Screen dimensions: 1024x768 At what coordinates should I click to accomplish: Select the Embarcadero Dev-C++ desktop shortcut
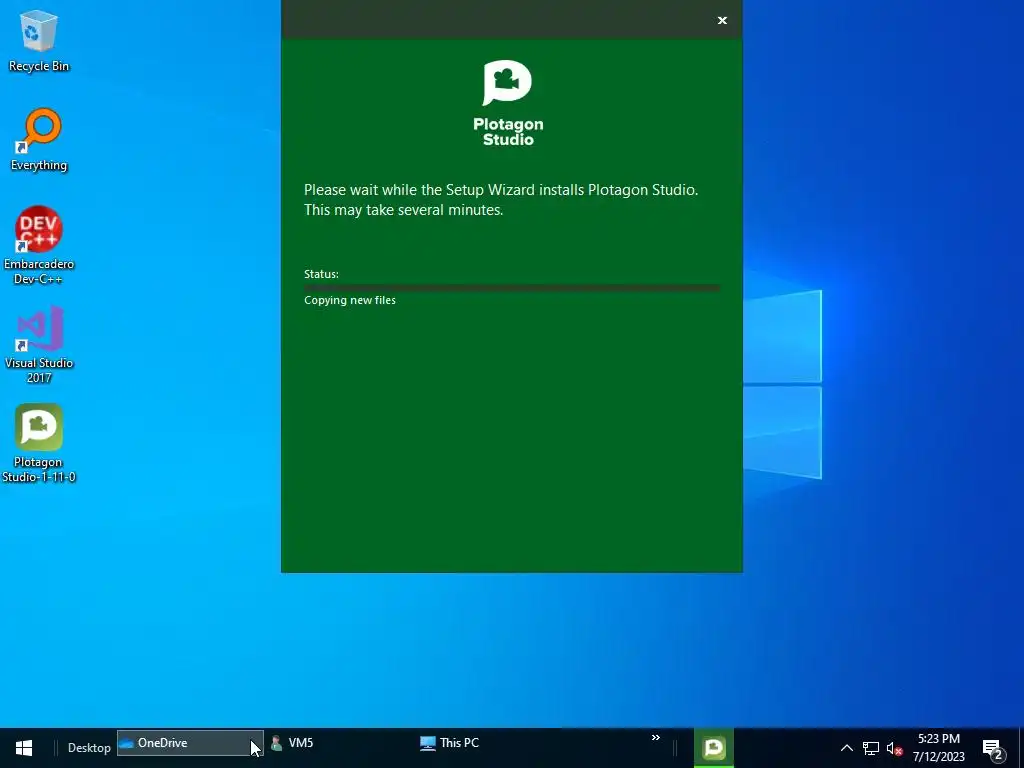click(x=39, y=245)
